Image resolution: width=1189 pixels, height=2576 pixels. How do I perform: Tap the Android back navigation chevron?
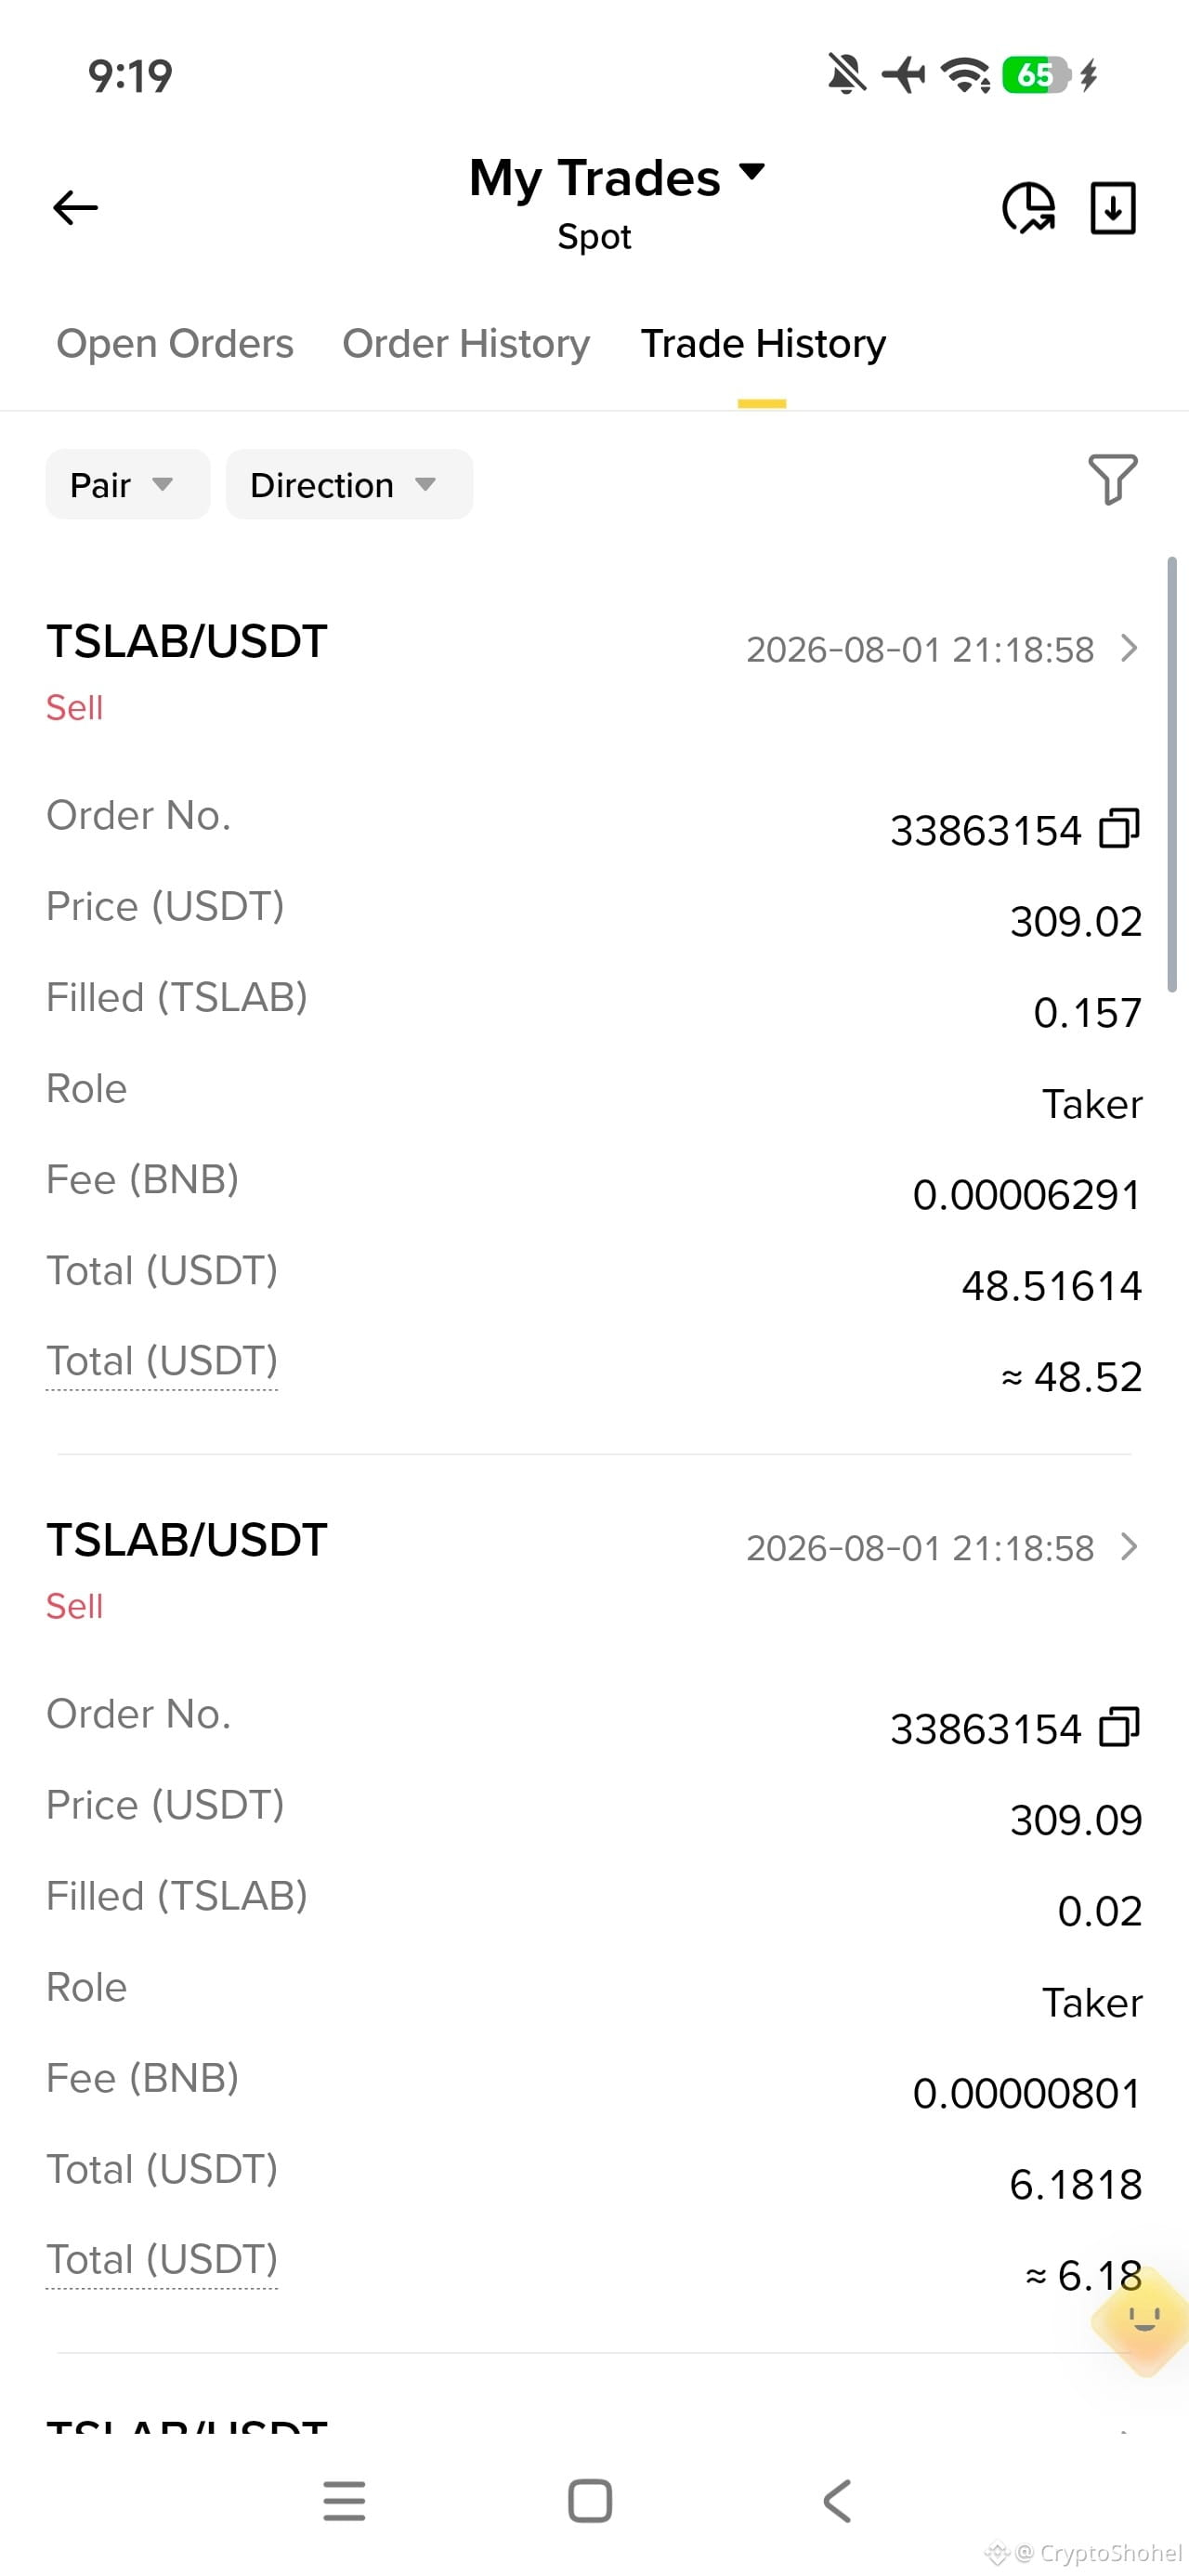(837, 2501)
